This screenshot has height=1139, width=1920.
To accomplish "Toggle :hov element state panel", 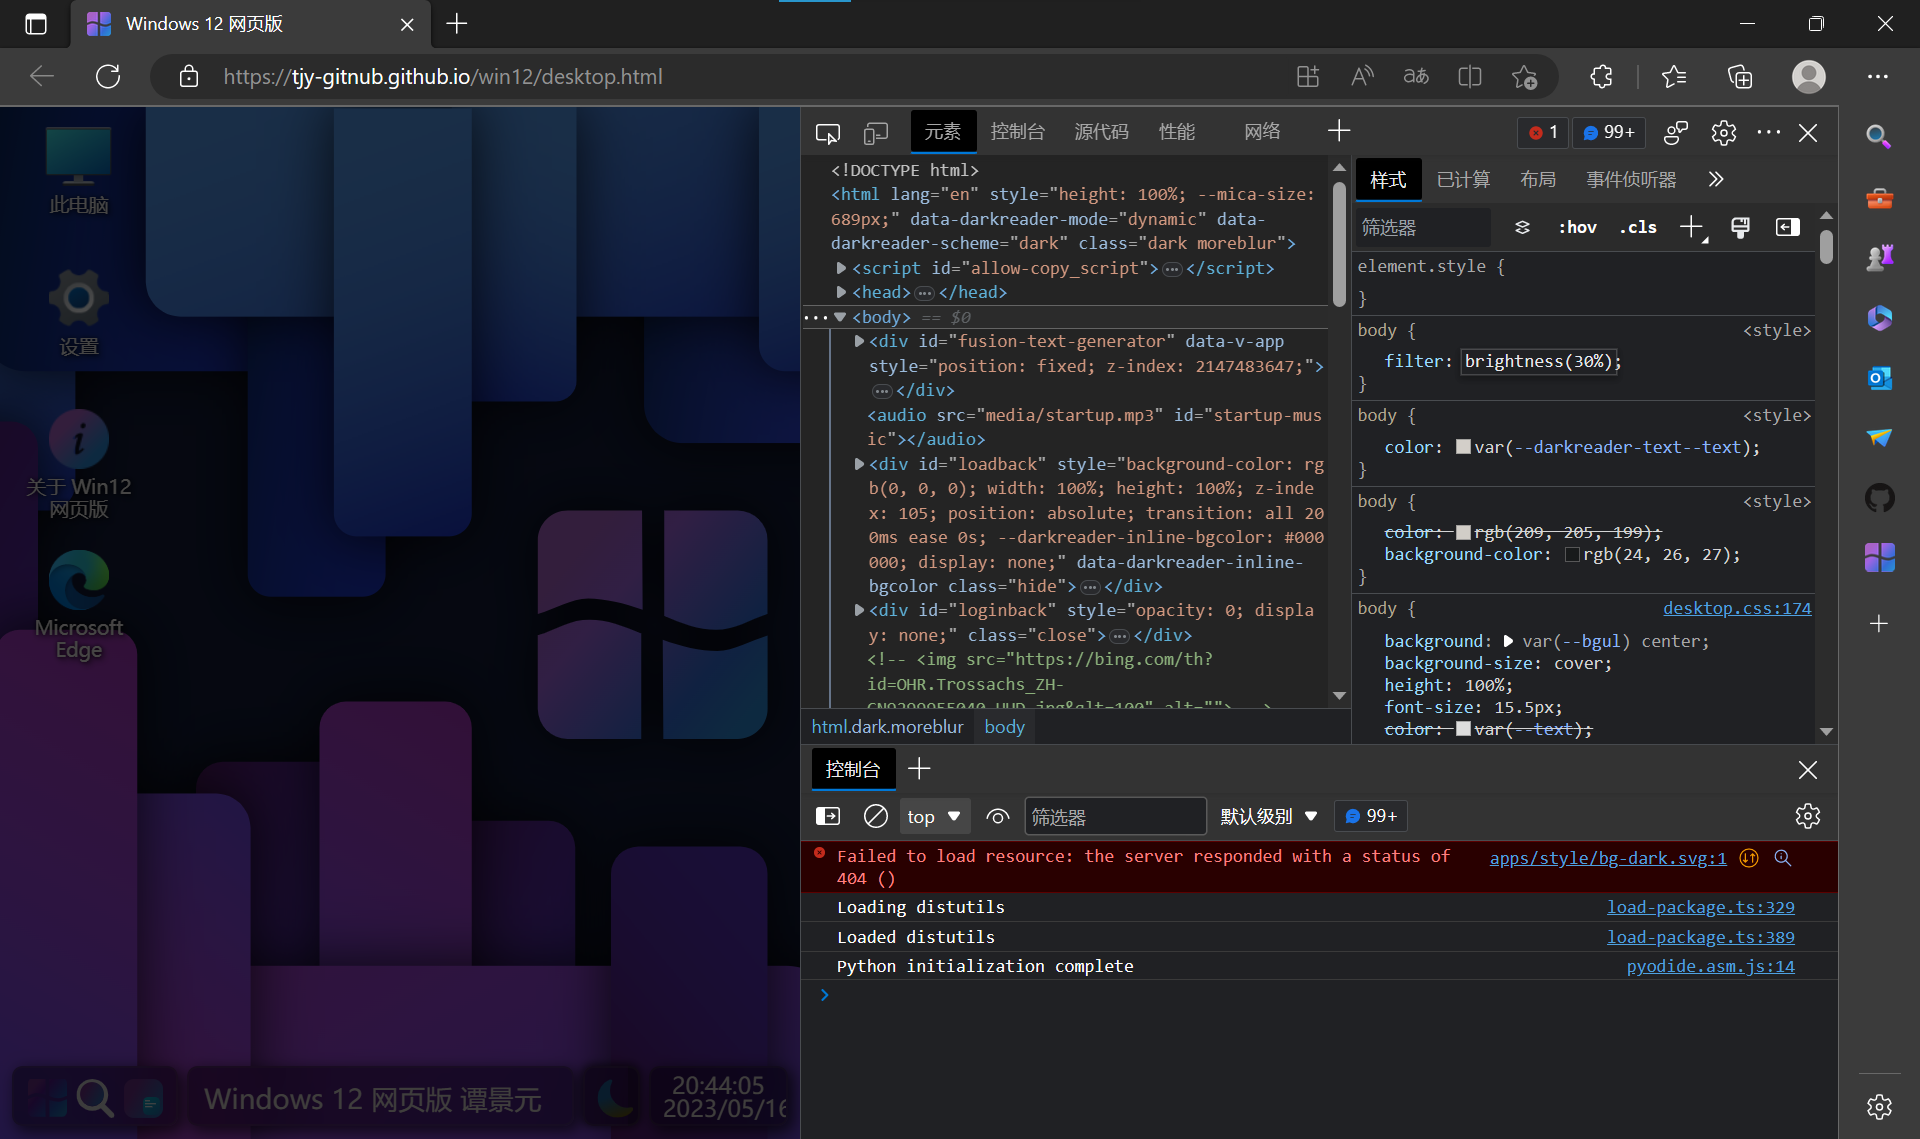I will point(1577,227).
